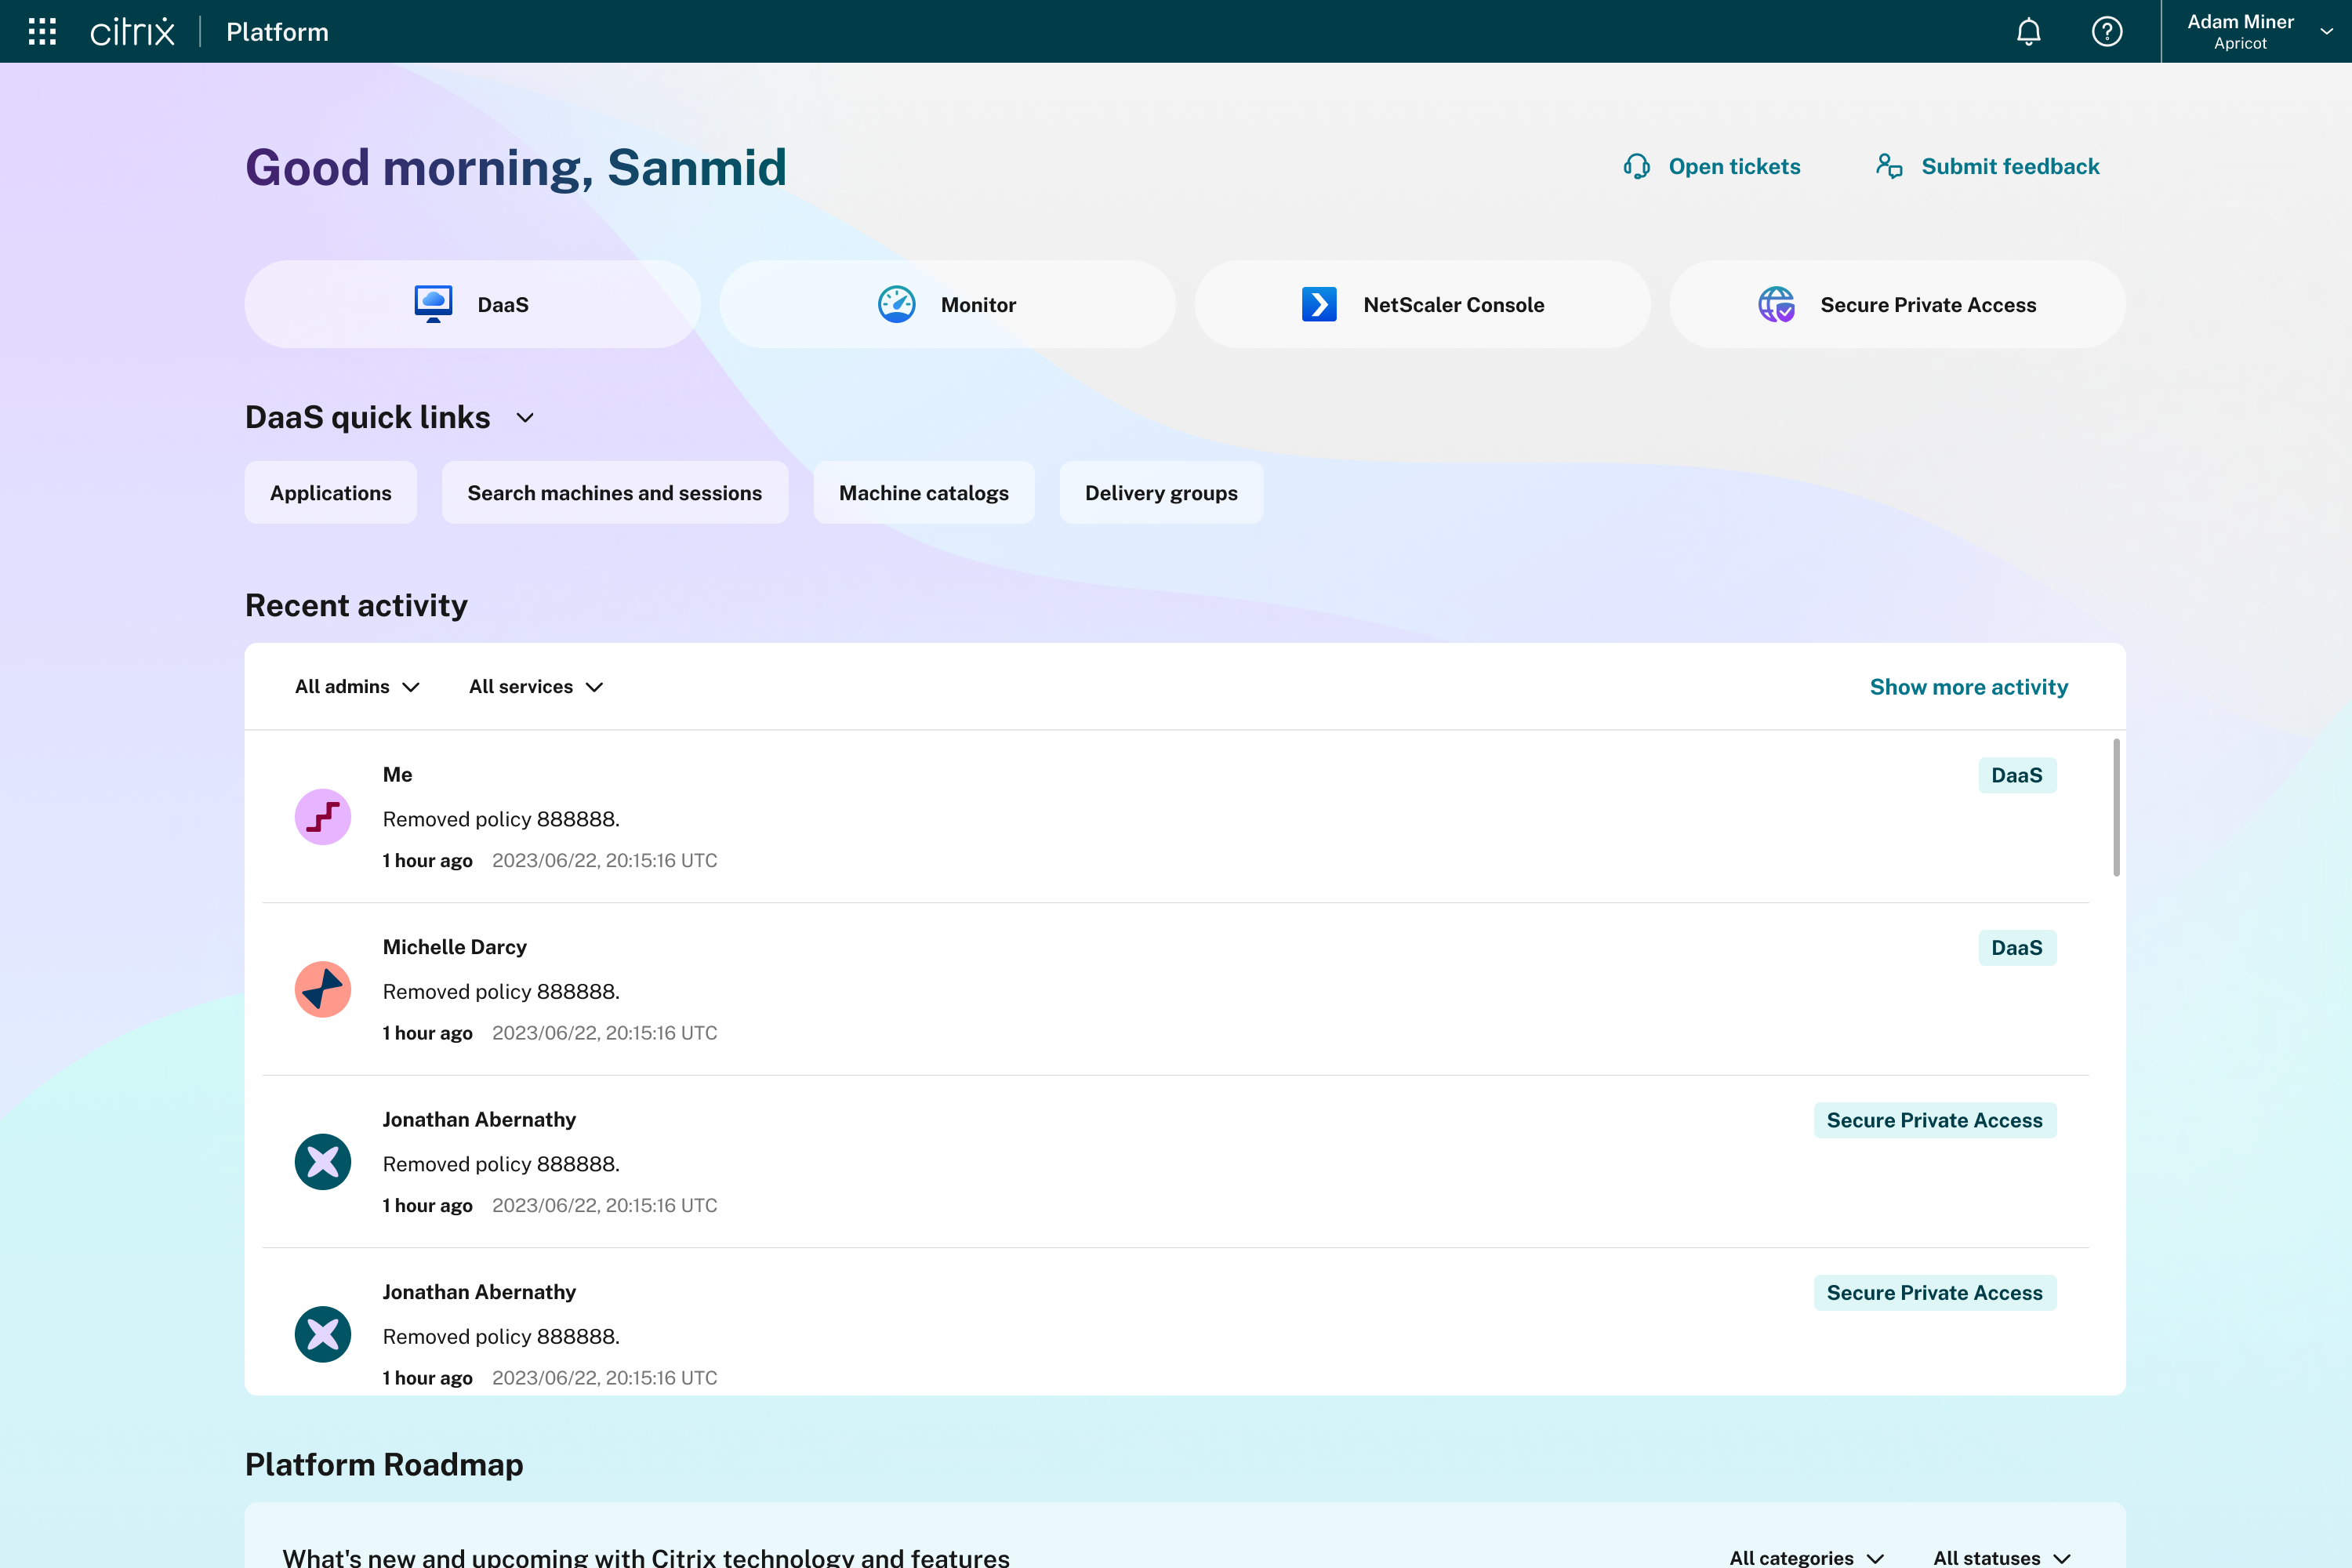Click Jonathan Abernathy name in third entry
This screenshot has width=2352, height=1568.
(479, 1119)
